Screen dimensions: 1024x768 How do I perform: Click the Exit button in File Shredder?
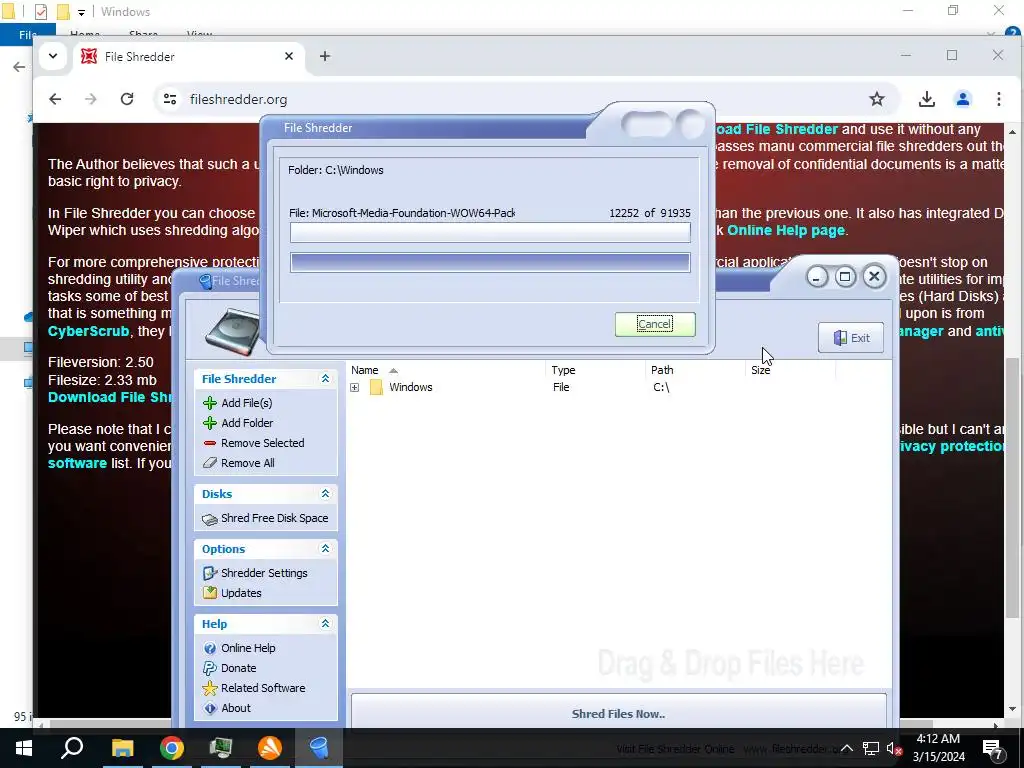(x=850, y=338)
